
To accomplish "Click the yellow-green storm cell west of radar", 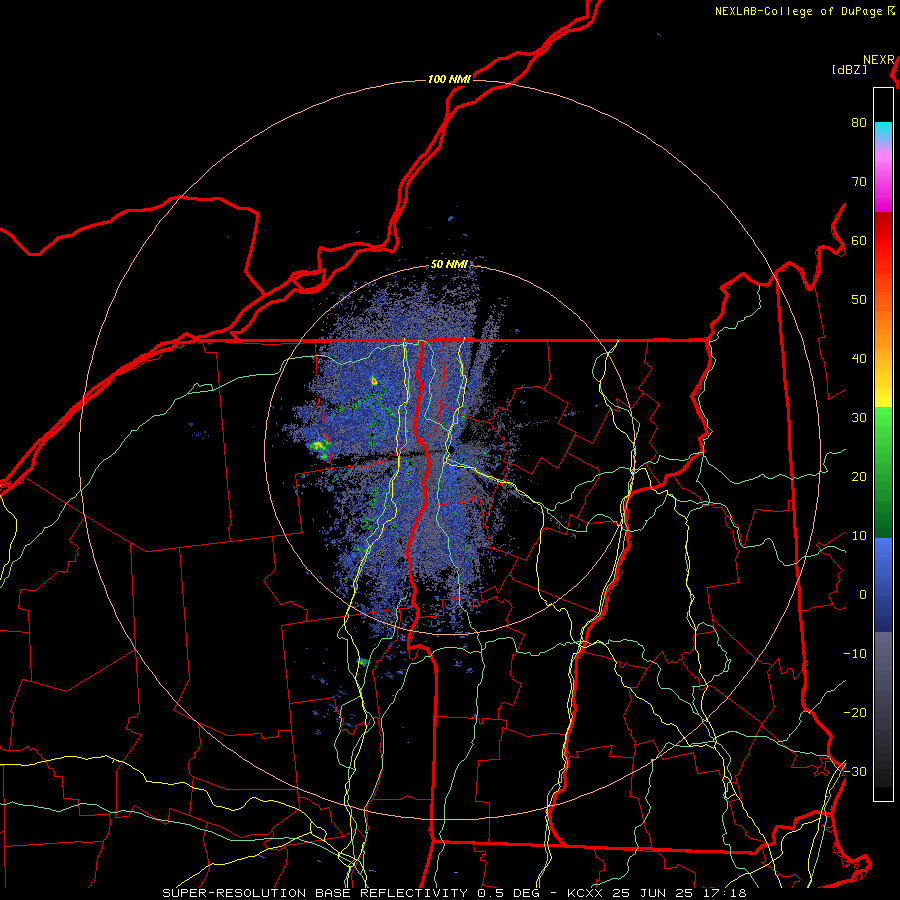I will pyautogui.click(x=319, y=447).
